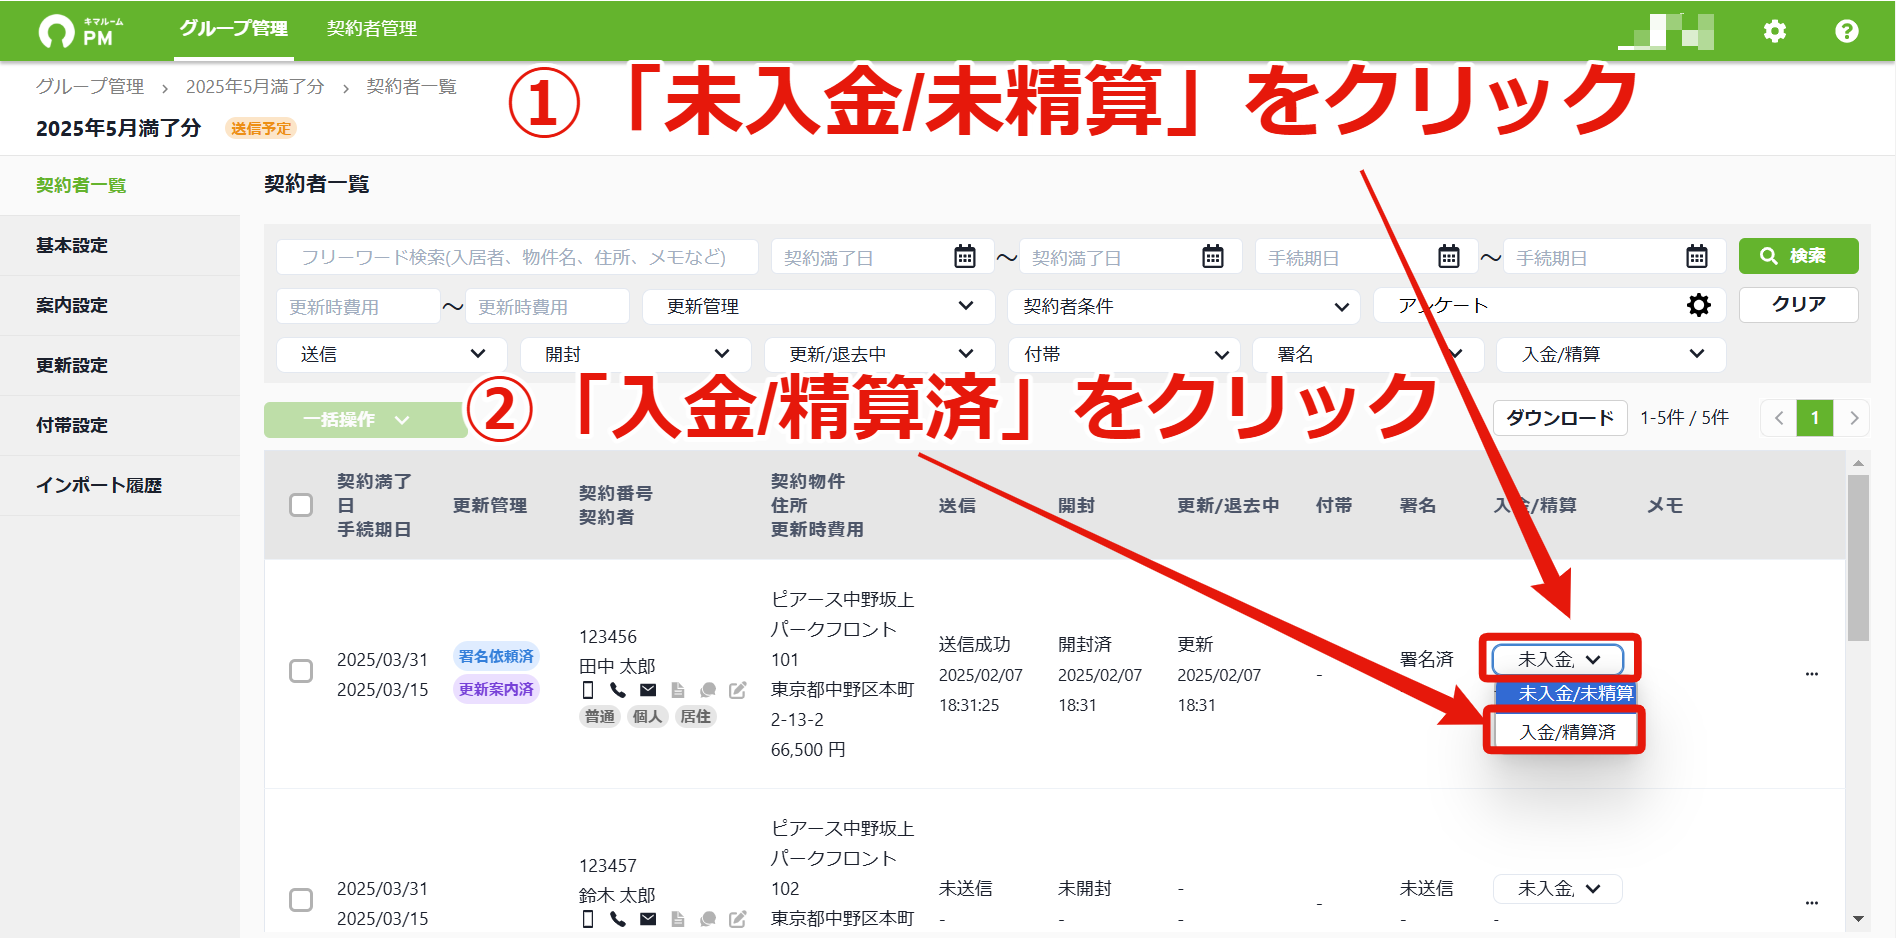Open 案内設定 in sidebar
This screenshot has width=1896, height=938.
point(120,306)
